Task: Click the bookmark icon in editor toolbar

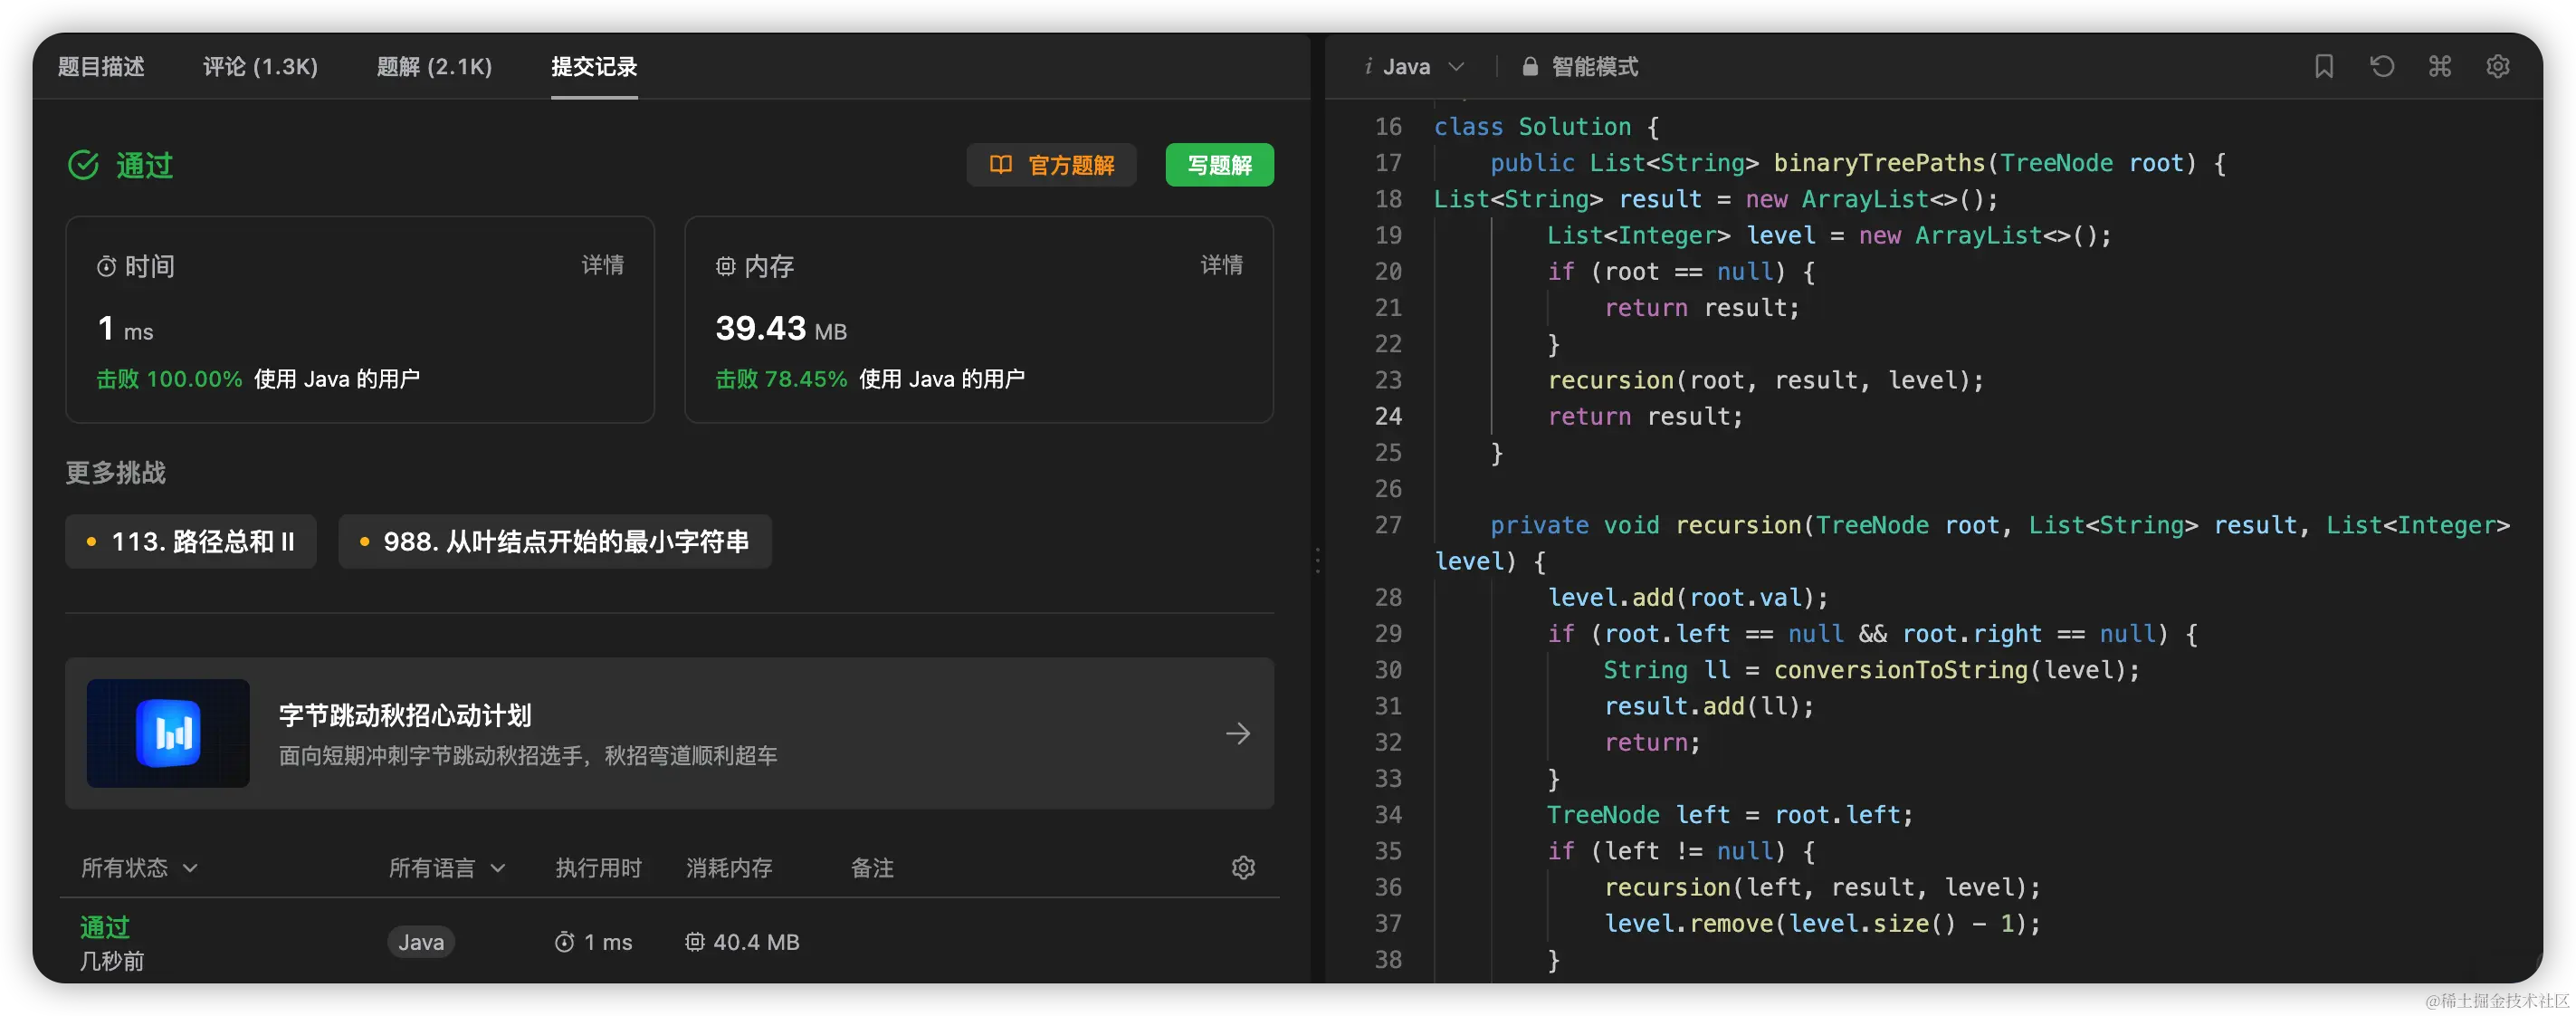Action: [x=2323, y=66]
